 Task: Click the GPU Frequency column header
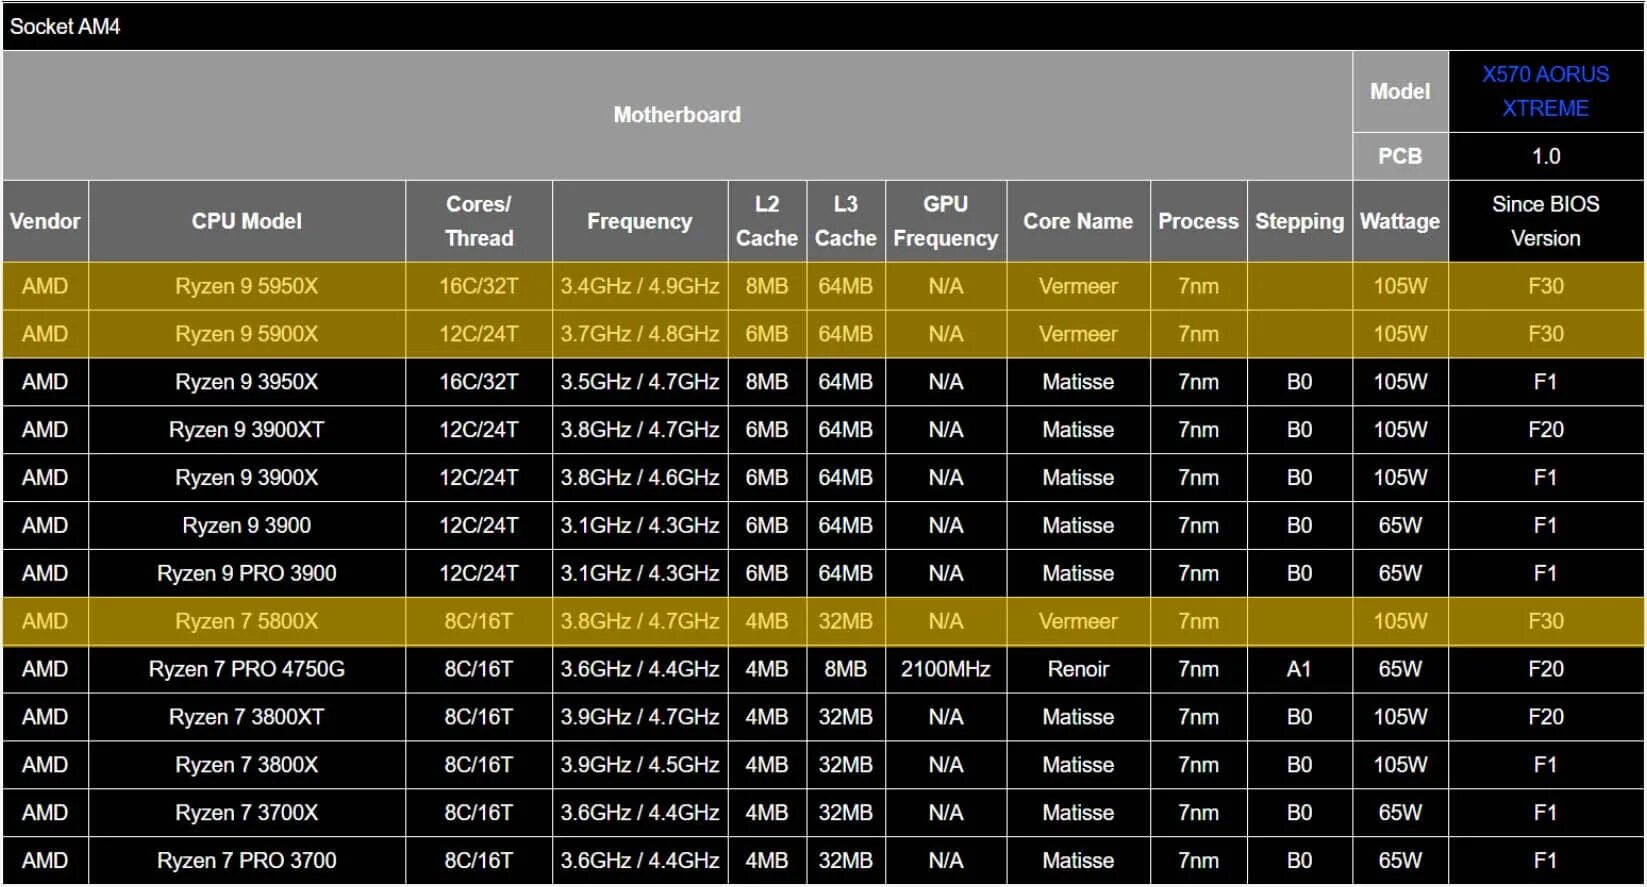click(x=946, y=221)
